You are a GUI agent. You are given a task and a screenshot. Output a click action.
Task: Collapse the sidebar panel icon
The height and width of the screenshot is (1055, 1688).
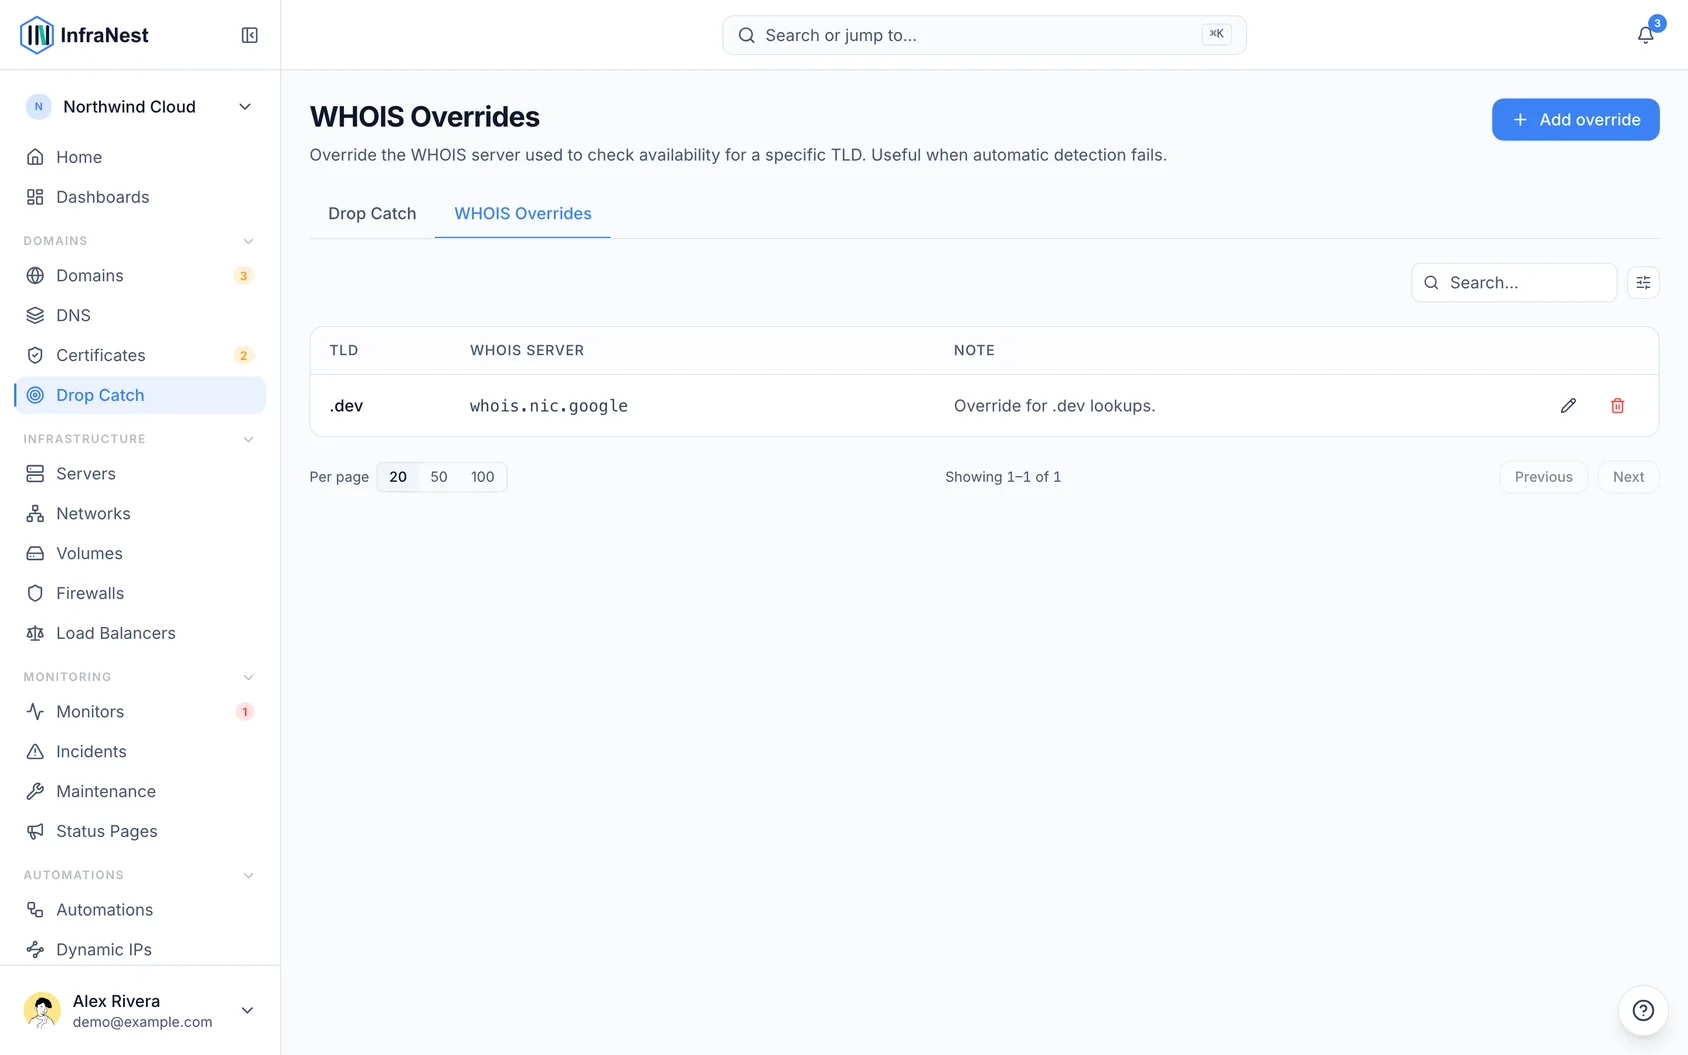click(x=250, y=35)
